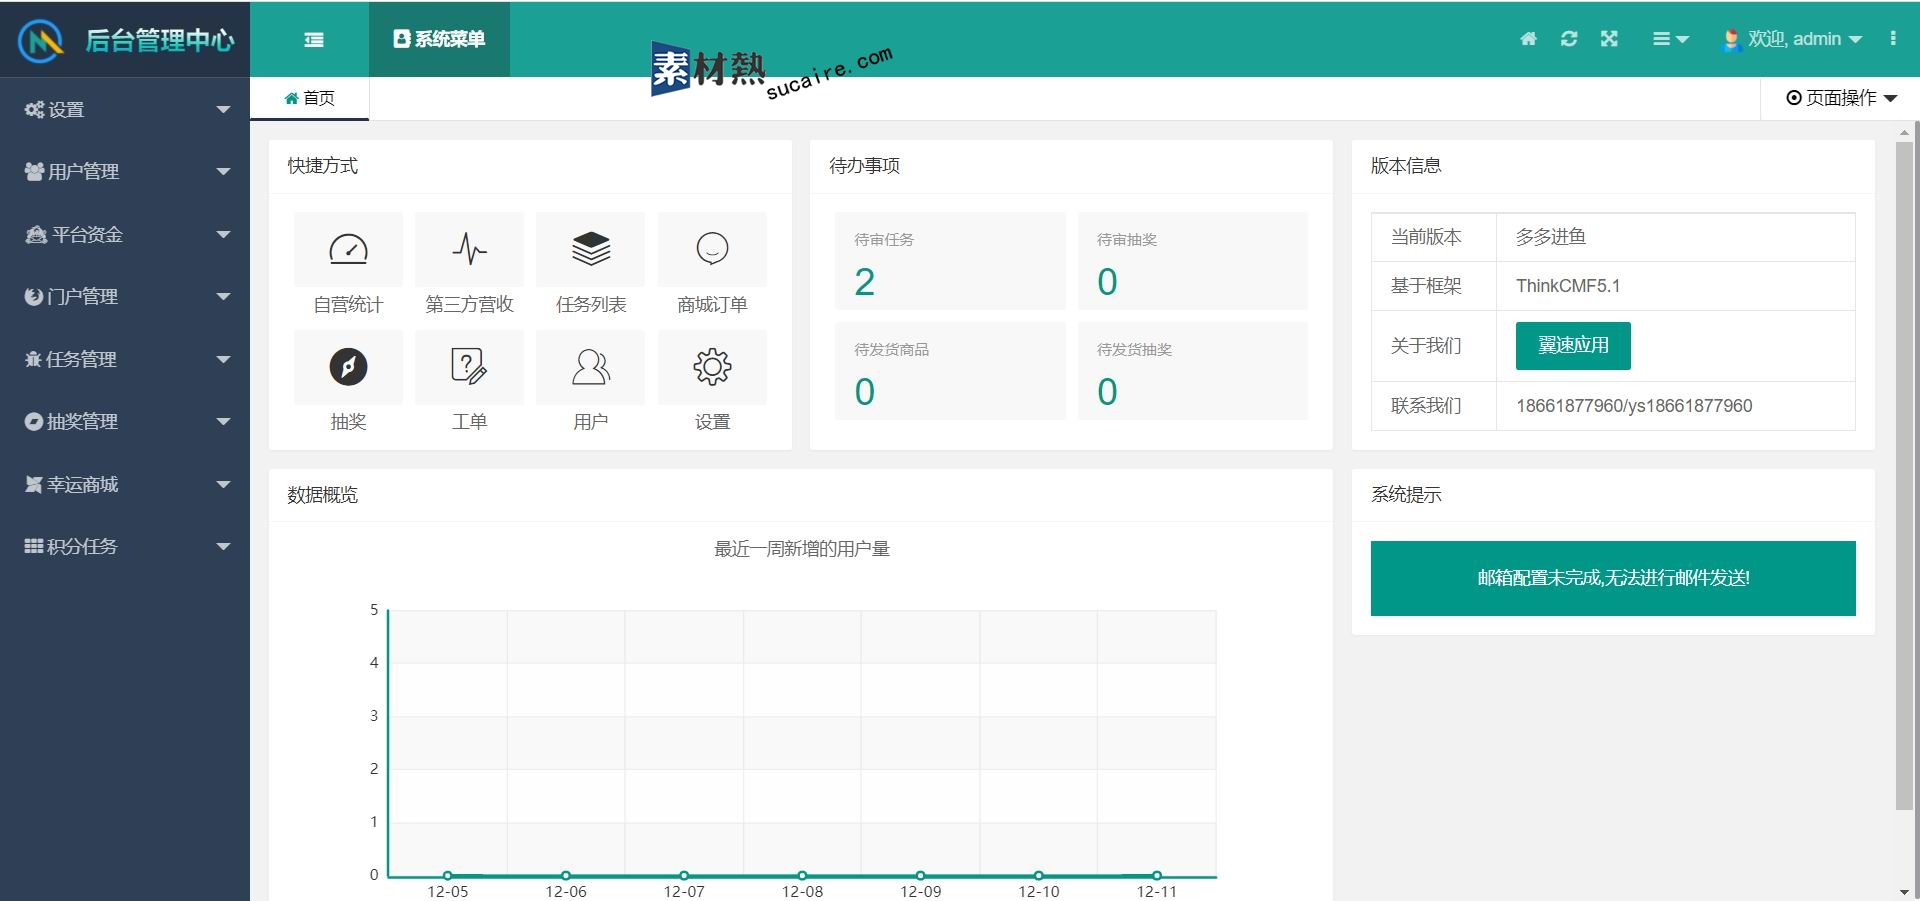Click the home icon in top bar
This screenshot has width=1920, height=901.
click(1528, 39)
